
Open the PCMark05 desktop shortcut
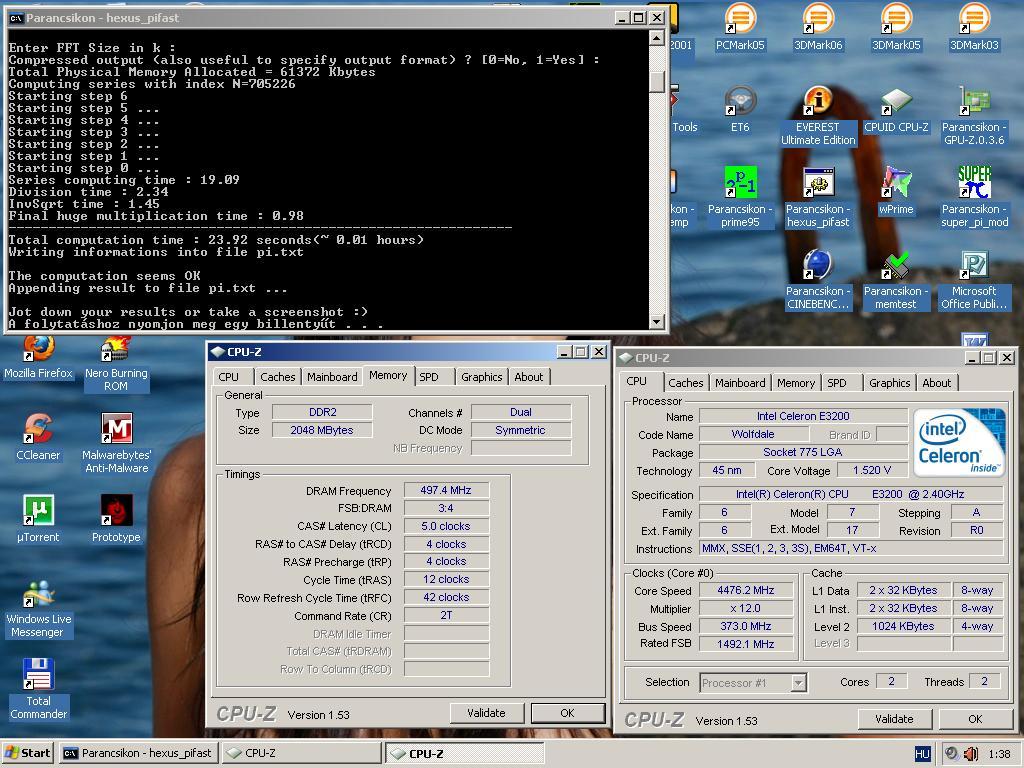tap(740, 27)
